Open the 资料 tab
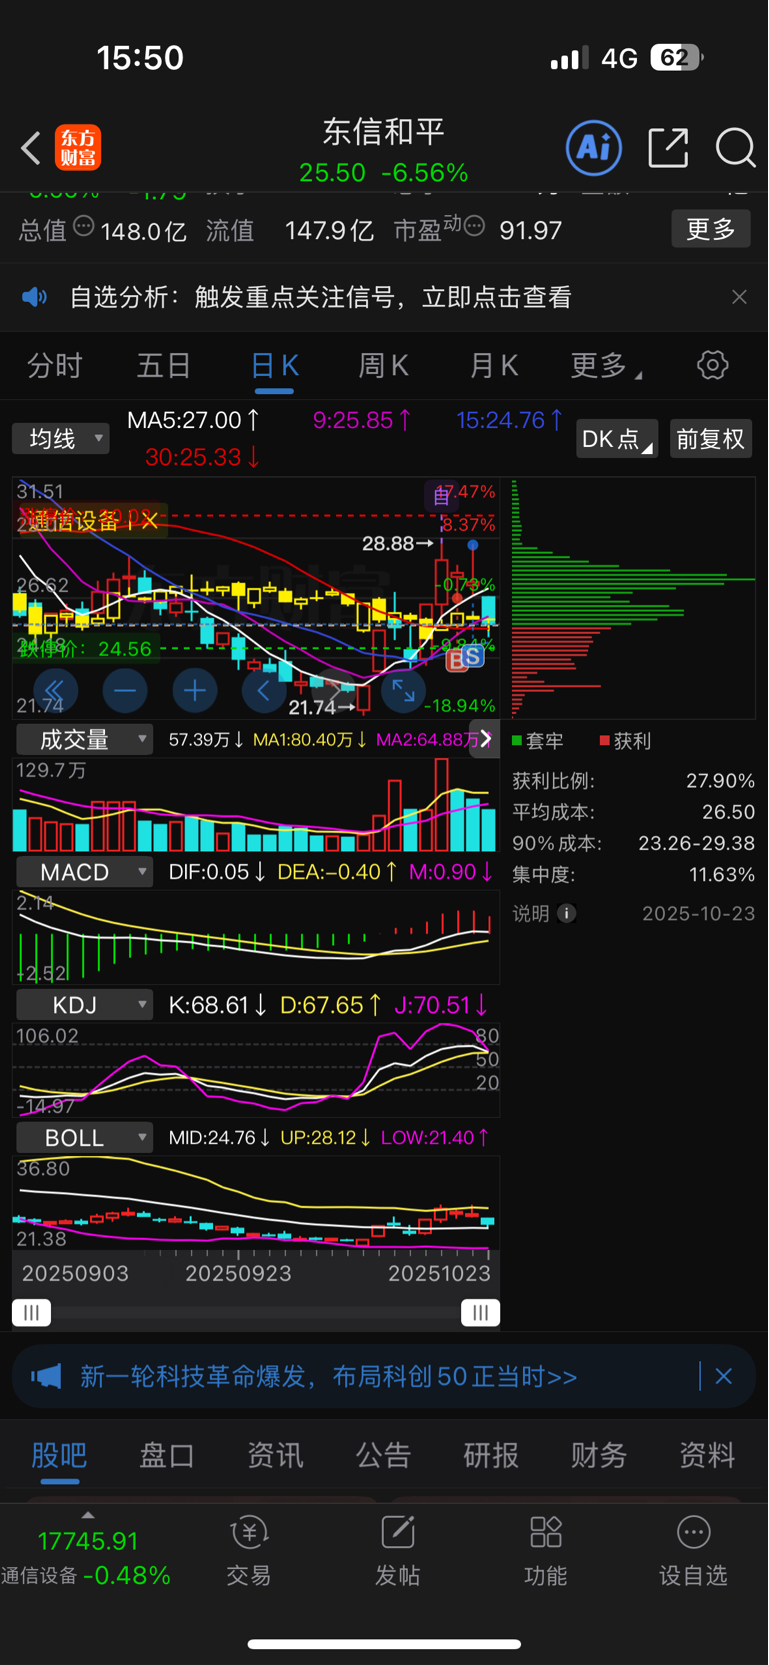Viewport: 769px width, 1665px height. (707, 1455)
